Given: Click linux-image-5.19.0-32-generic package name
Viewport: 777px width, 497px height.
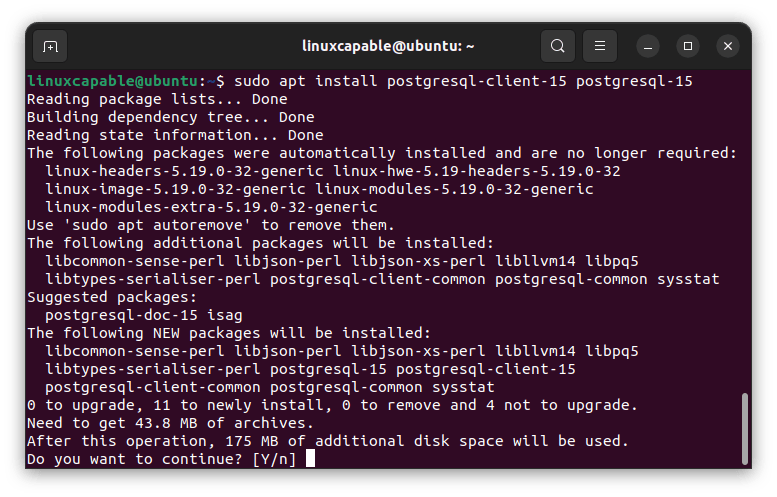Looking at the screenshot, I should 175,189.
